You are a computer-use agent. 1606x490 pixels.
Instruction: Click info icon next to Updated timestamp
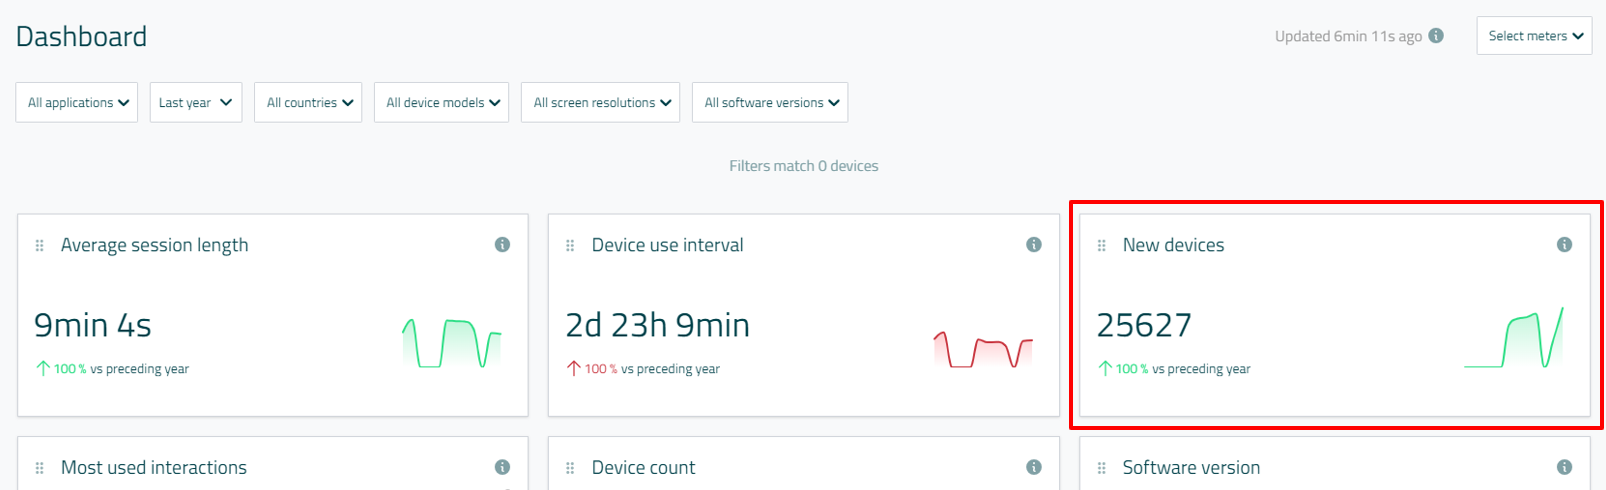pyautogui.click(x=1436, y=36)
